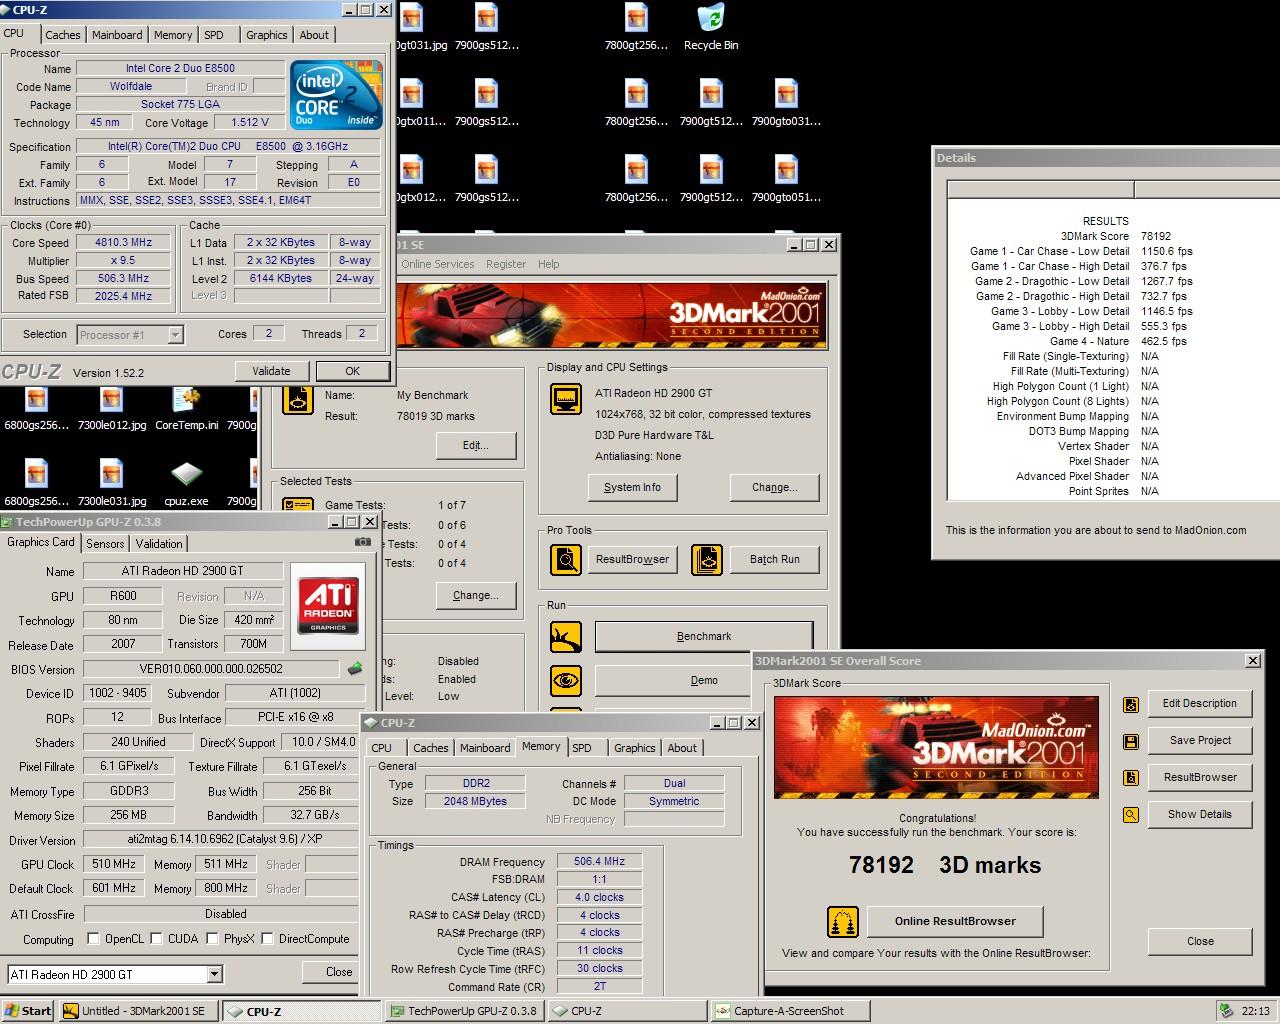
Task: Open the 3DMark Register menu
Action: [x=506, y=264]
